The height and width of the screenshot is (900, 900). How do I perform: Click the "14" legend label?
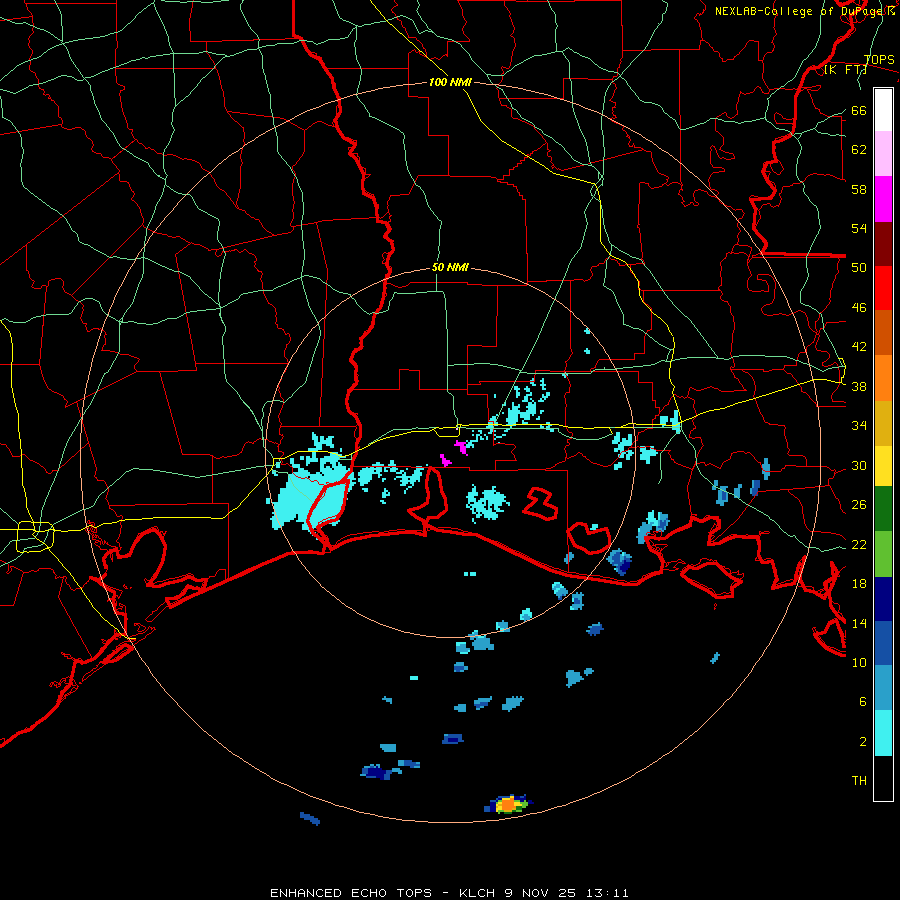859,623
